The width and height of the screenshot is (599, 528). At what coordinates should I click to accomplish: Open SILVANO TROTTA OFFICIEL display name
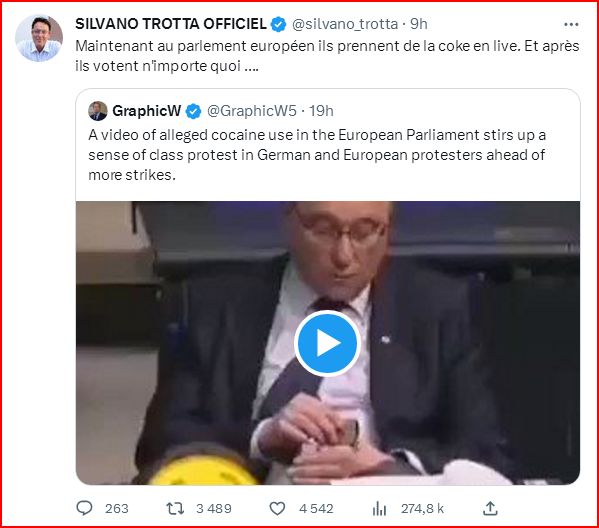(171, 24)
